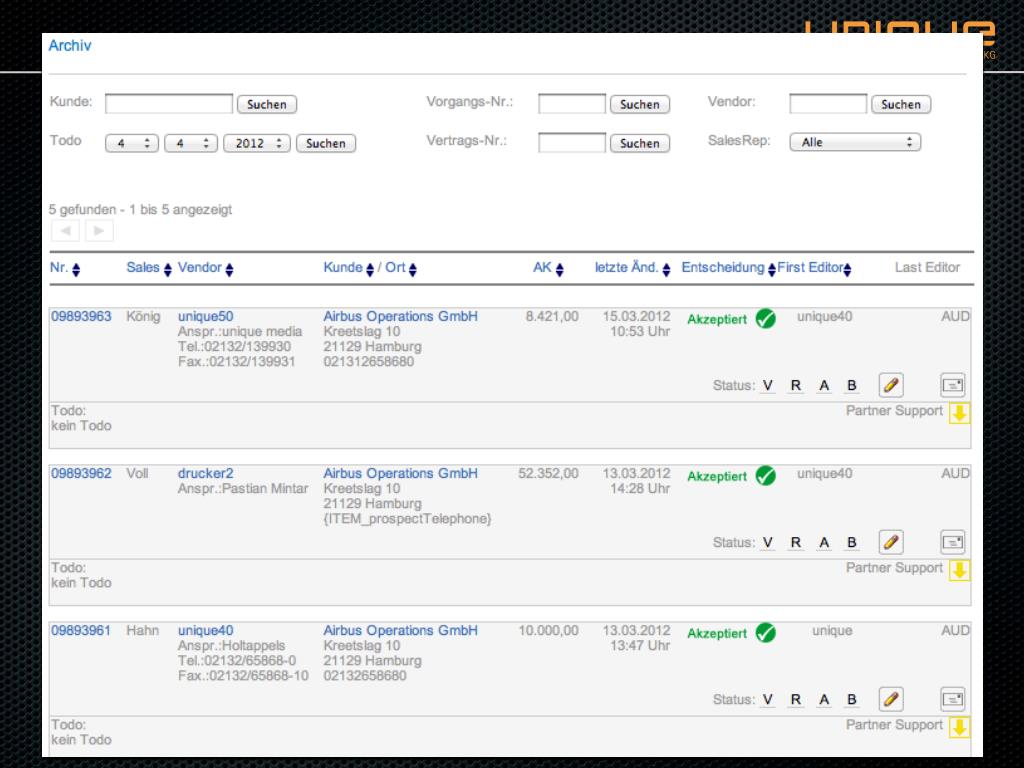This screenshot has width=1024, height=768.
Task: Open order number 09893962 link
Action: click(81, 473)
